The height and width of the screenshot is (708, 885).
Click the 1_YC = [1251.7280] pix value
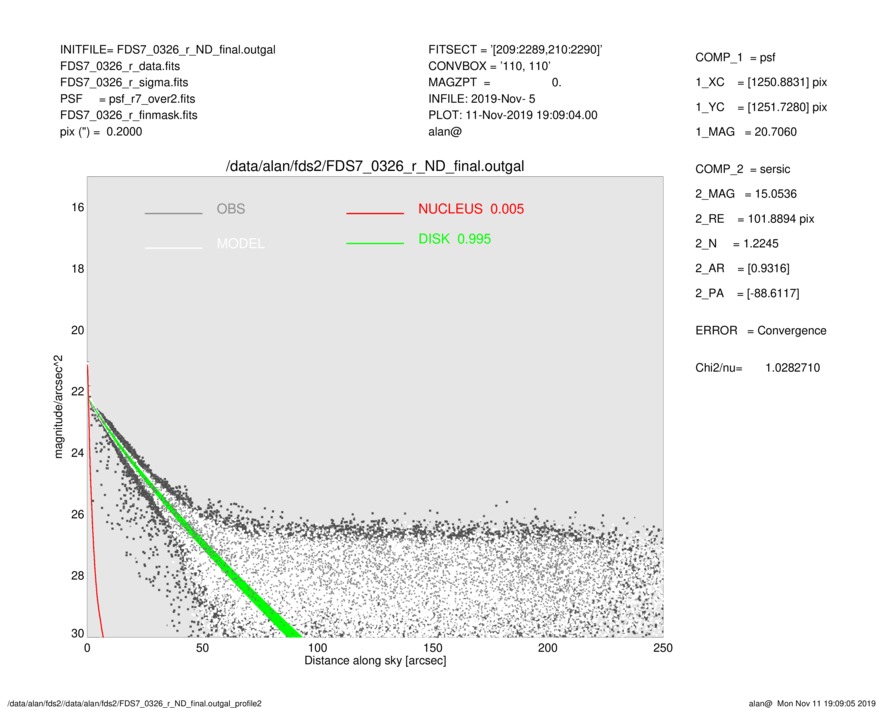(x=761, y=107)
